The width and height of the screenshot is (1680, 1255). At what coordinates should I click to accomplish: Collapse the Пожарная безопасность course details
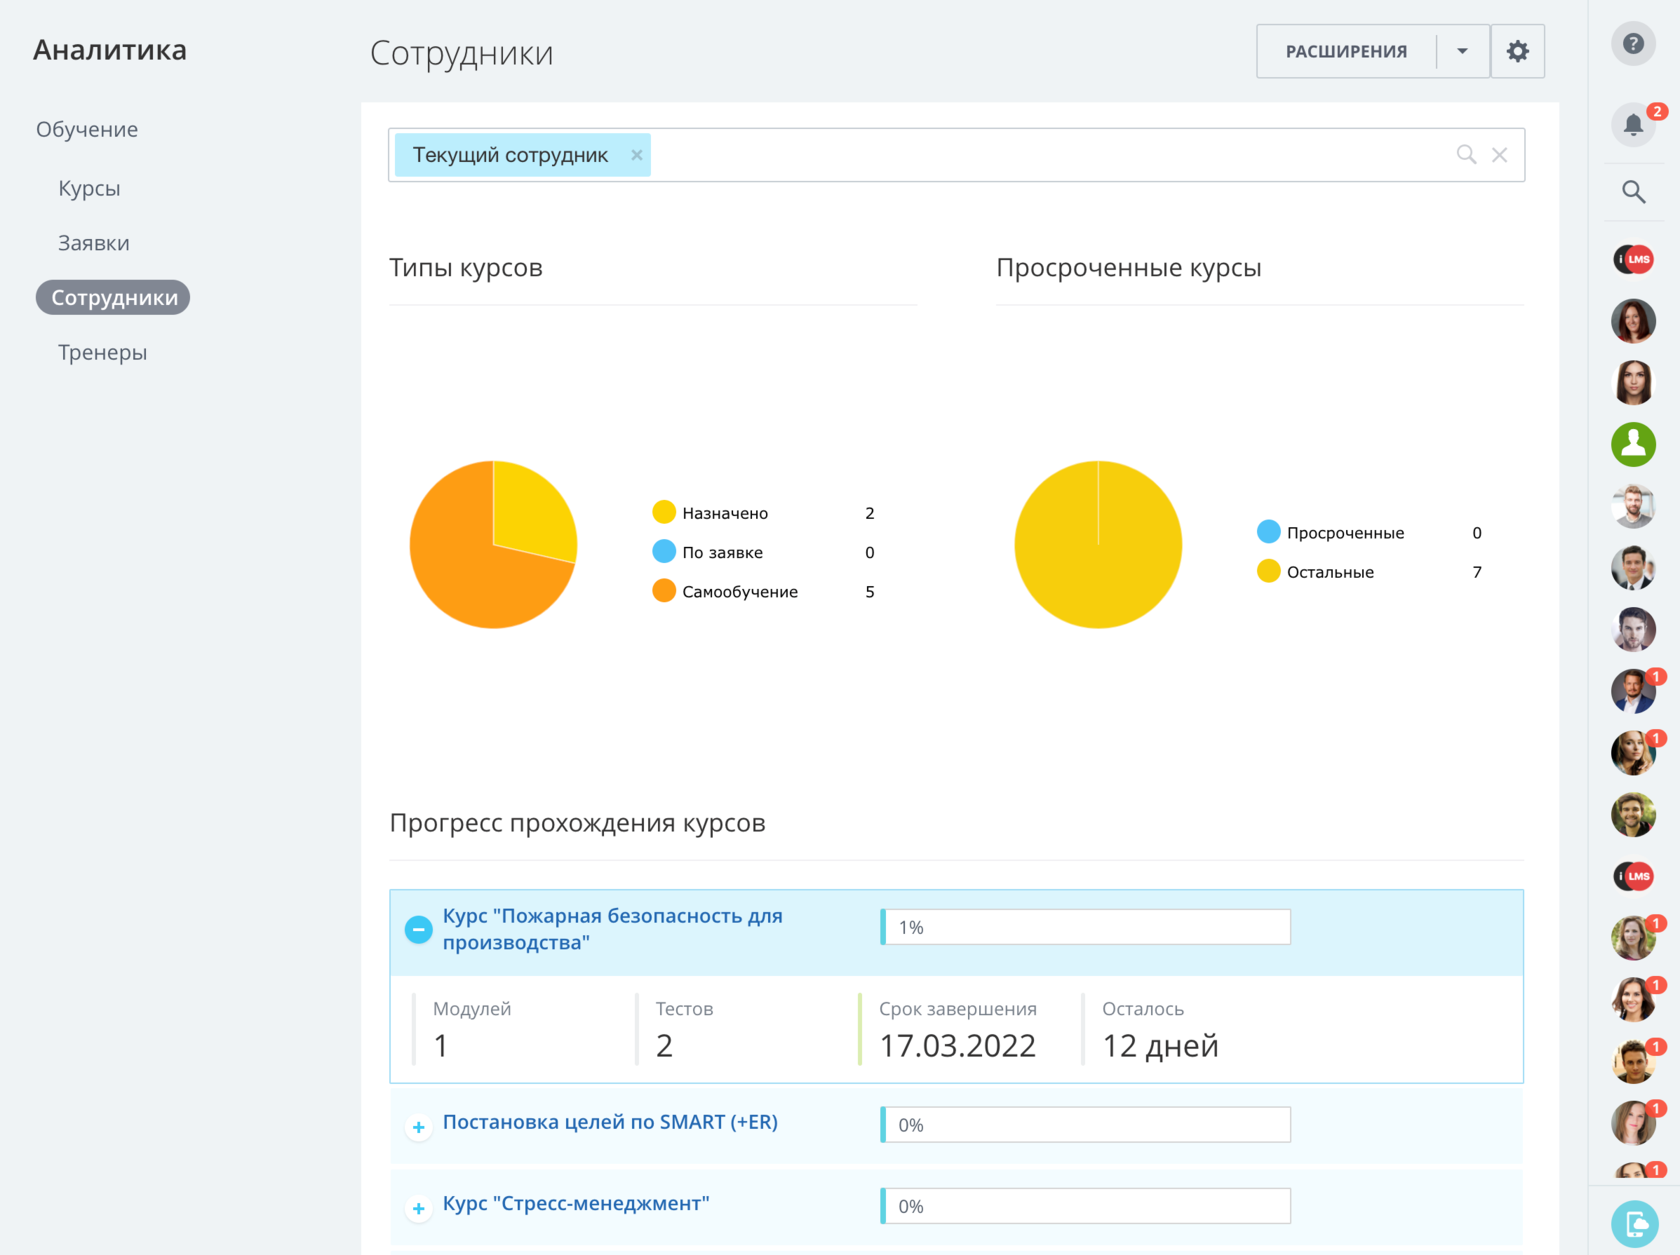tap(418, 929)
